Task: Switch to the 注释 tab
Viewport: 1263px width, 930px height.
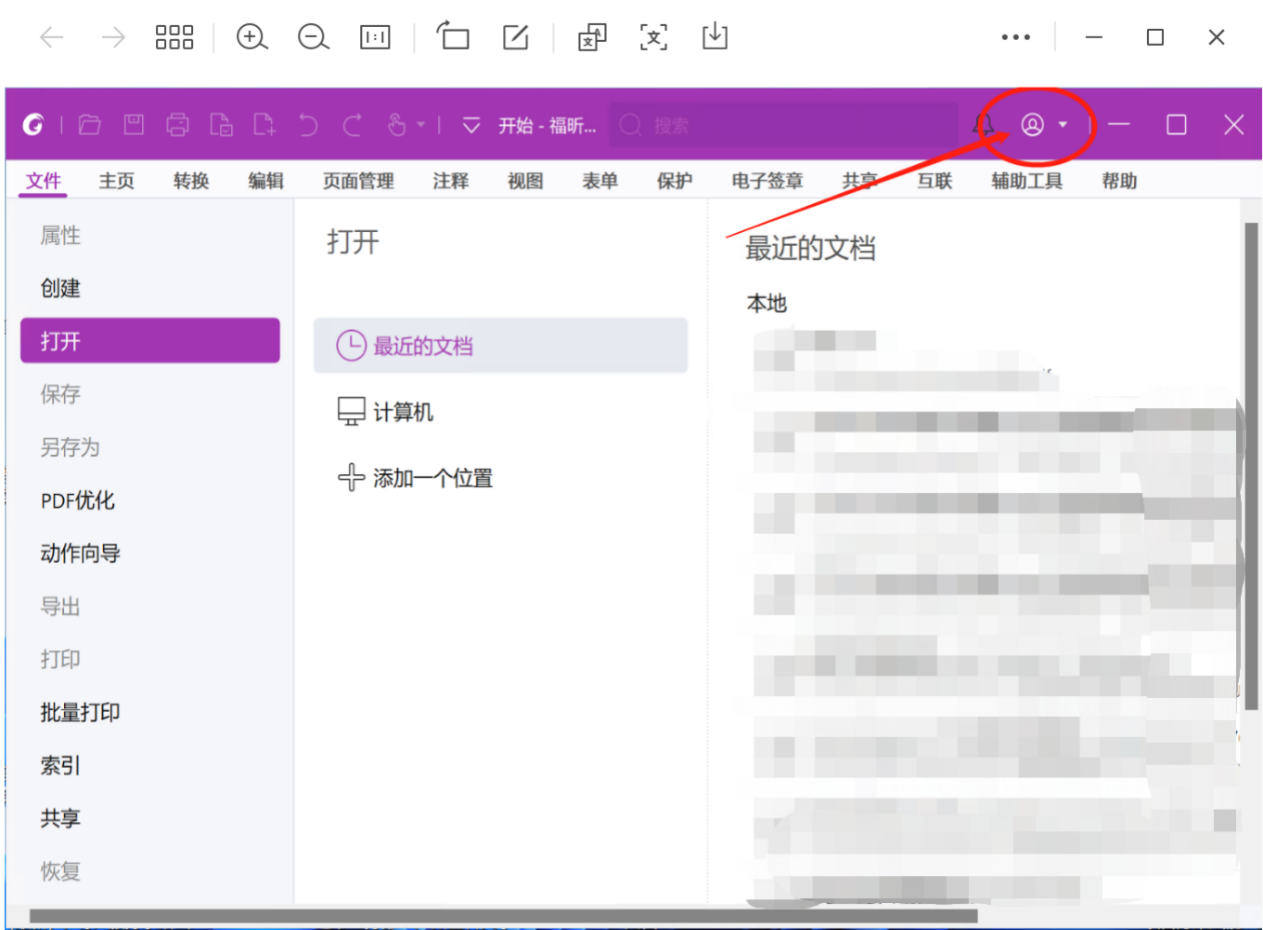Action: pos(450,181)
